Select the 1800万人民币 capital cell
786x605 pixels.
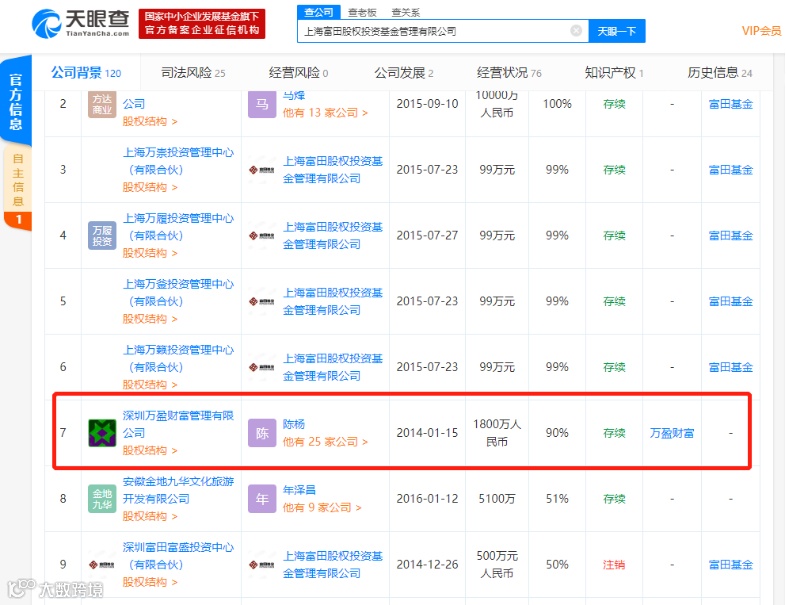(497, 433)
